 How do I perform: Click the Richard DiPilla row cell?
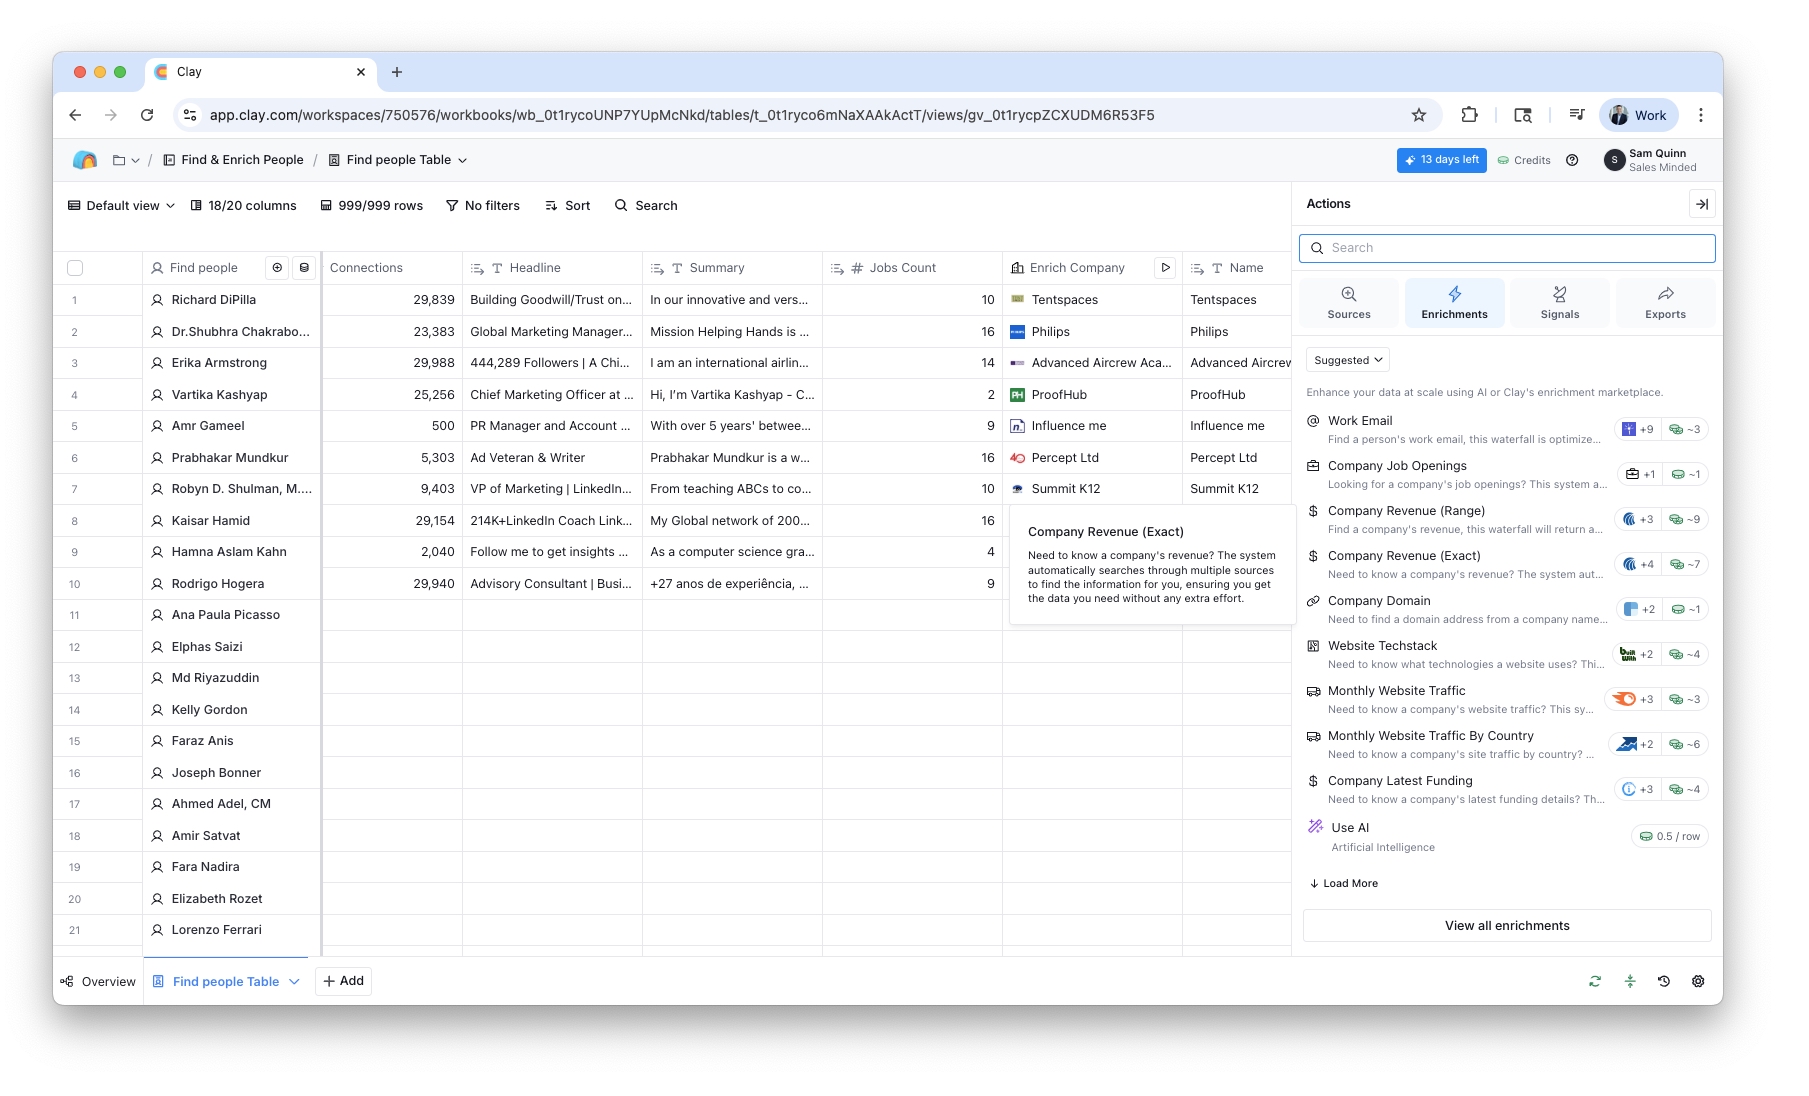pyautogui.click(x=232, y=300)
